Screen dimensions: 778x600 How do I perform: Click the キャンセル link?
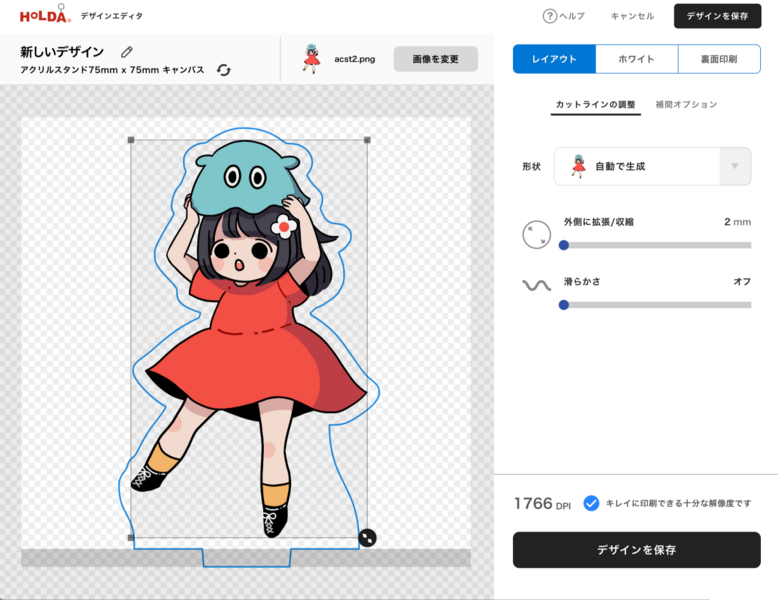point(632,16)
